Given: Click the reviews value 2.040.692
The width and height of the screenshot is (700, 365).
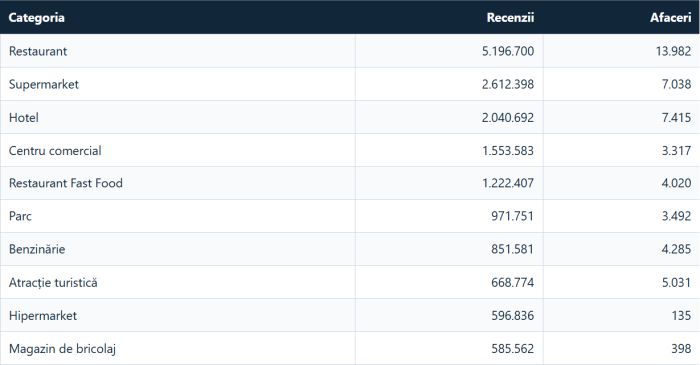Looking at the screenshot, I should pos(508,117).
